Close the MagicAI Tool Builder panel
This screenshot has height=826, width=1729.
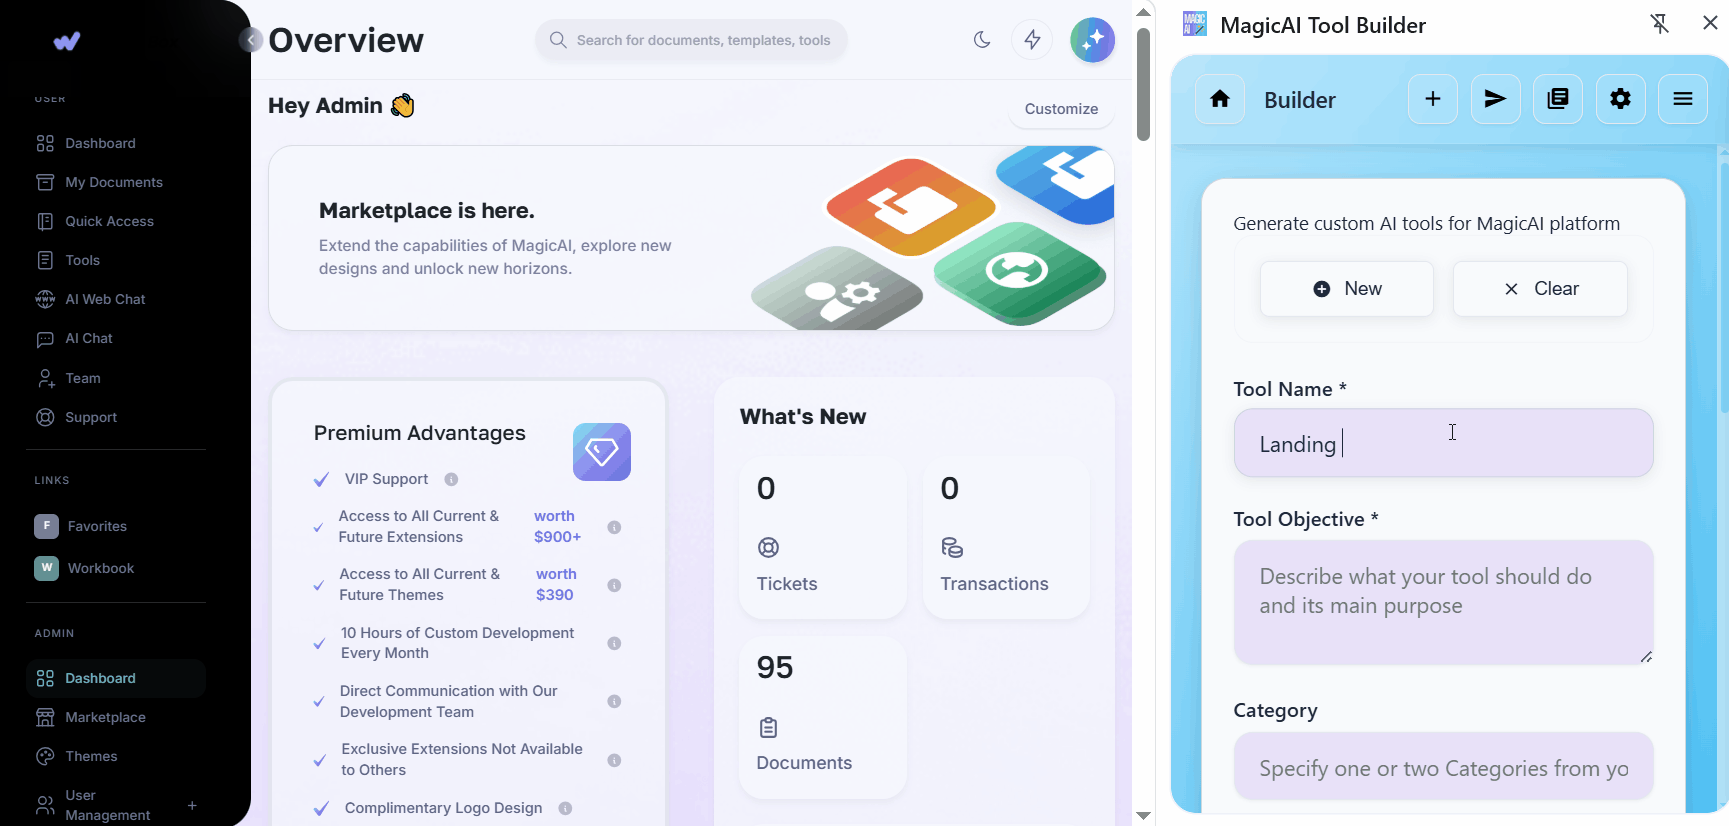click(x=1710, y=23)
